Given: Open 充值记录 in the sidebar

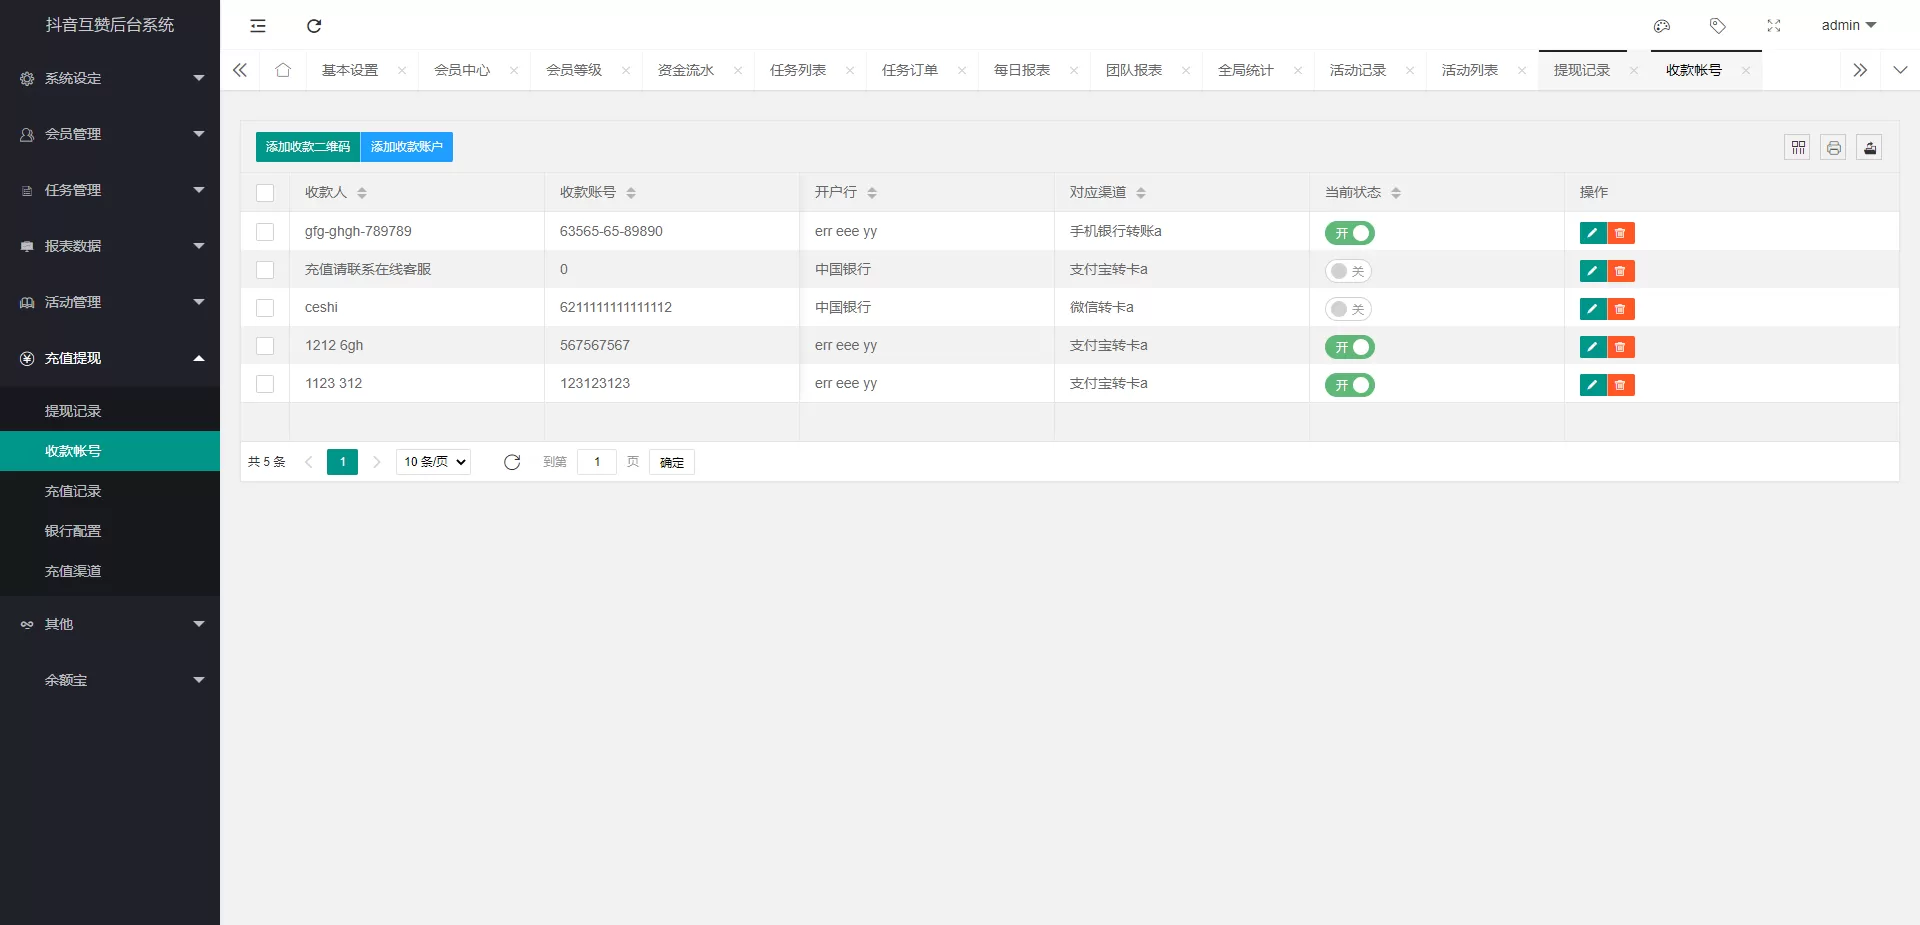Looking at the screenshot, I should [x=73, y=491].
